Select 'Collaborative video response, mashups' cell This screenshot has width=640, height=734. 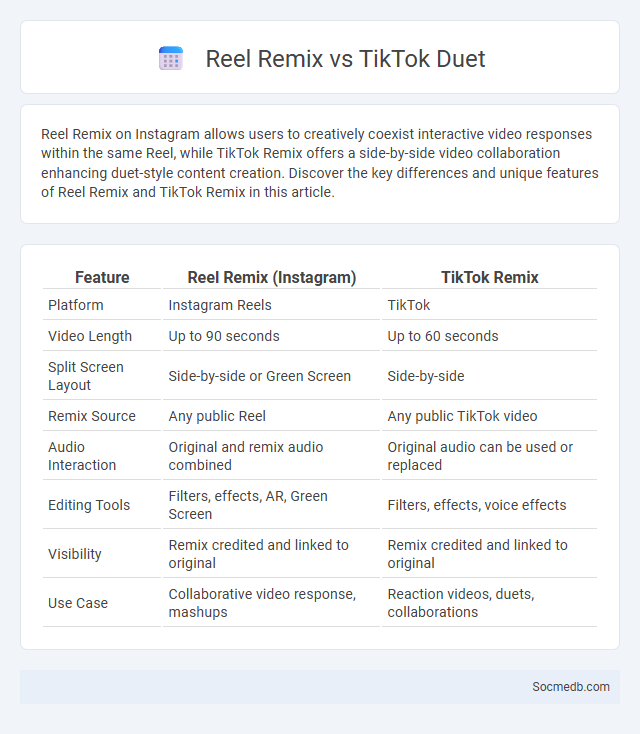coord(262,603)
